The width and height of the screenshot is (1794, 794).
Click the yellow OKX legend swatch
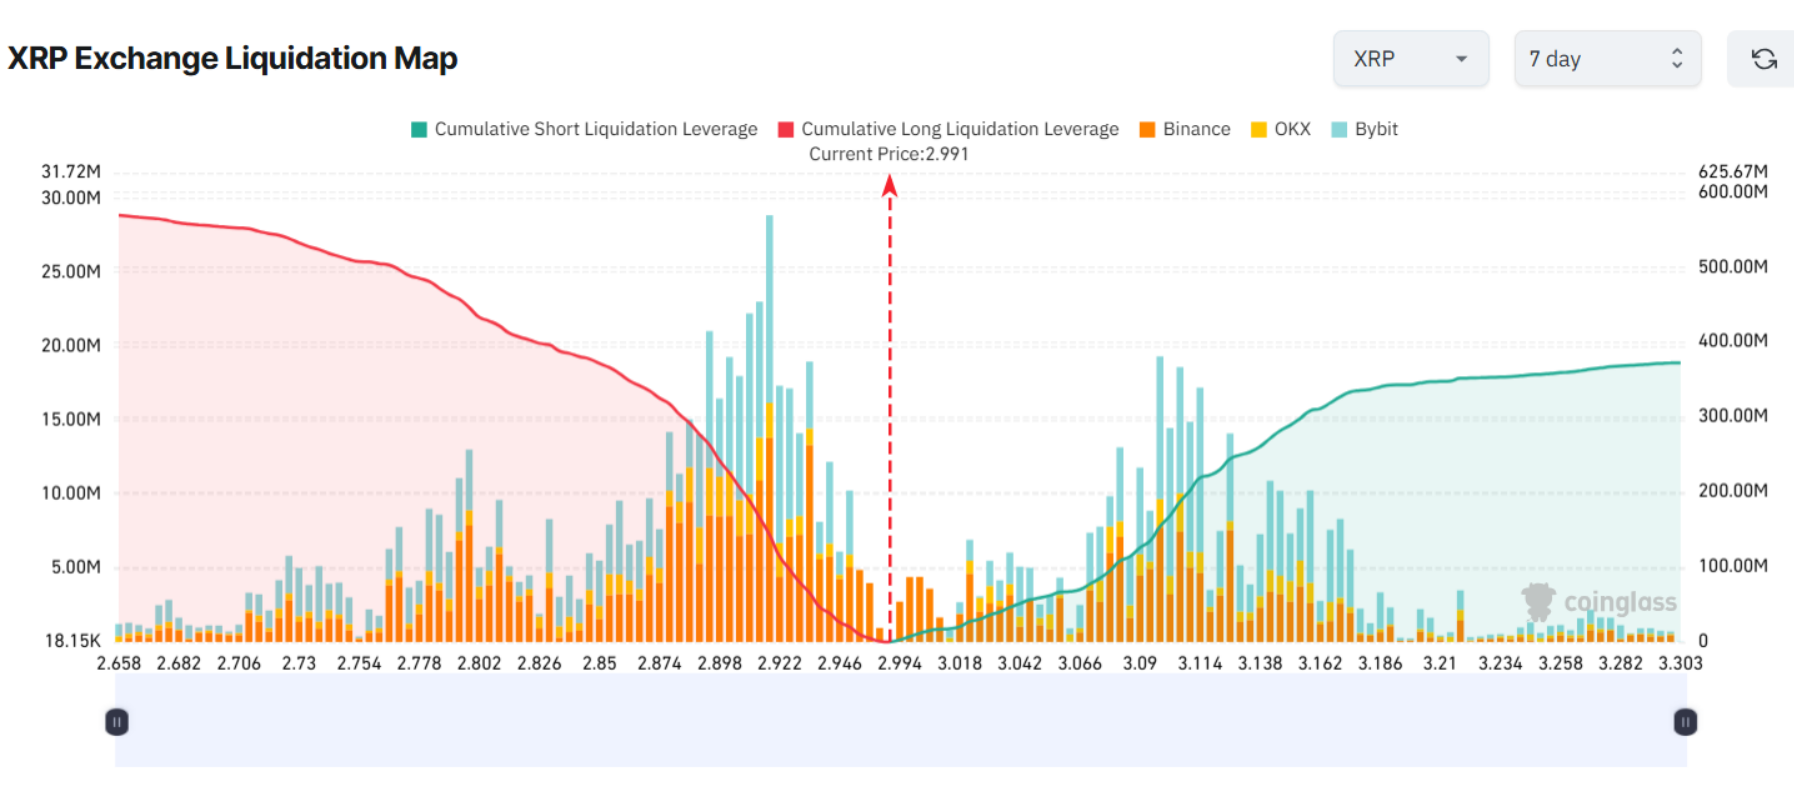point(1259,129)
